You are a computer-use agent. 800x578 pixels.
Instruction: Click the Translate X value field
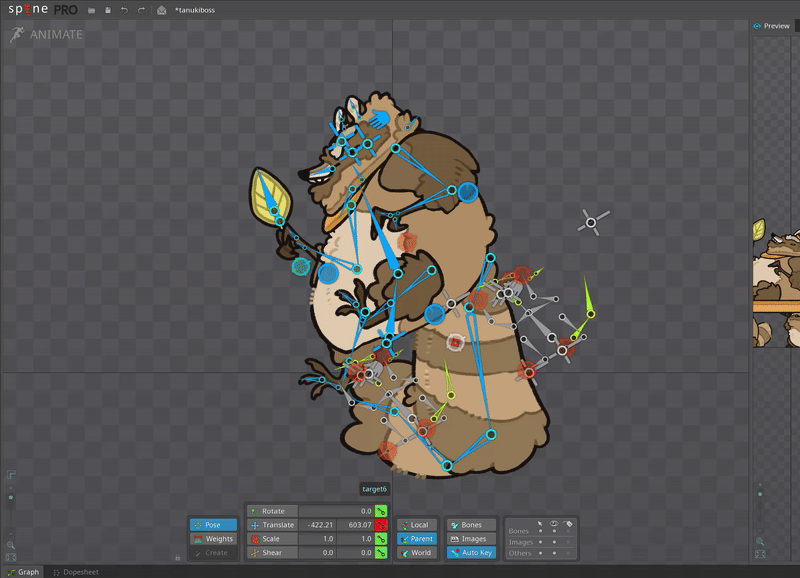coord(317,524)
